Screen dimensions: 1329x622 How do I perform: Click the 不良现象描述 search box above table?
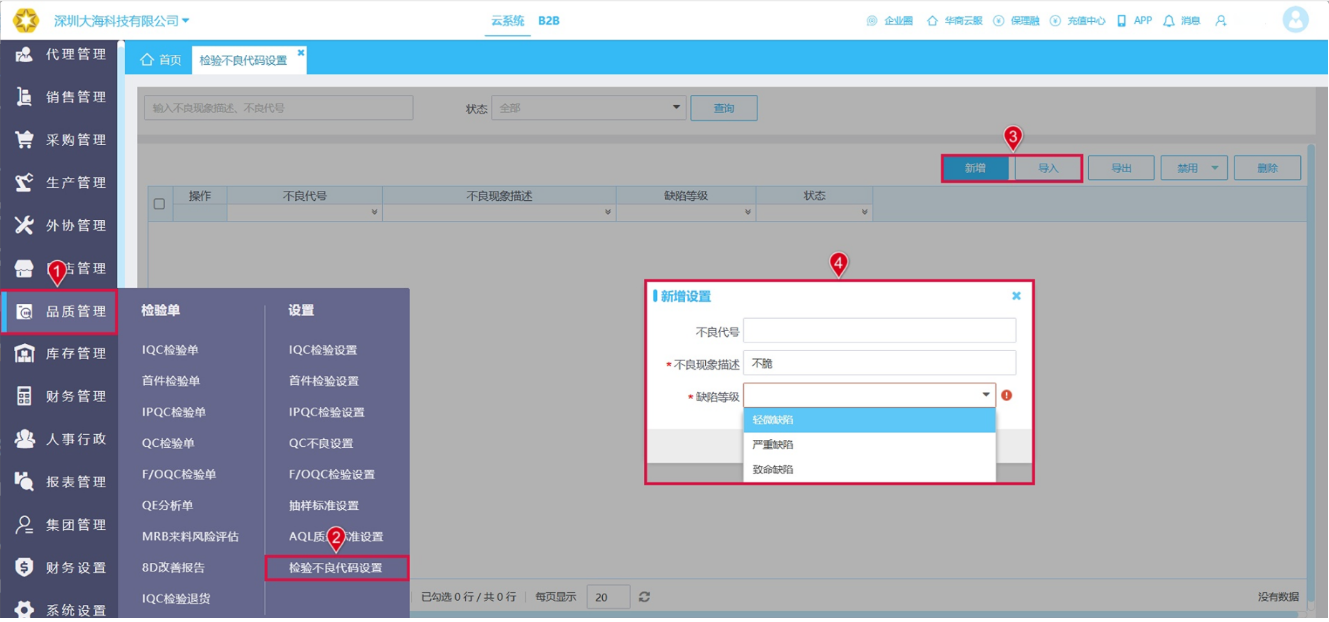tap(278, 108)
